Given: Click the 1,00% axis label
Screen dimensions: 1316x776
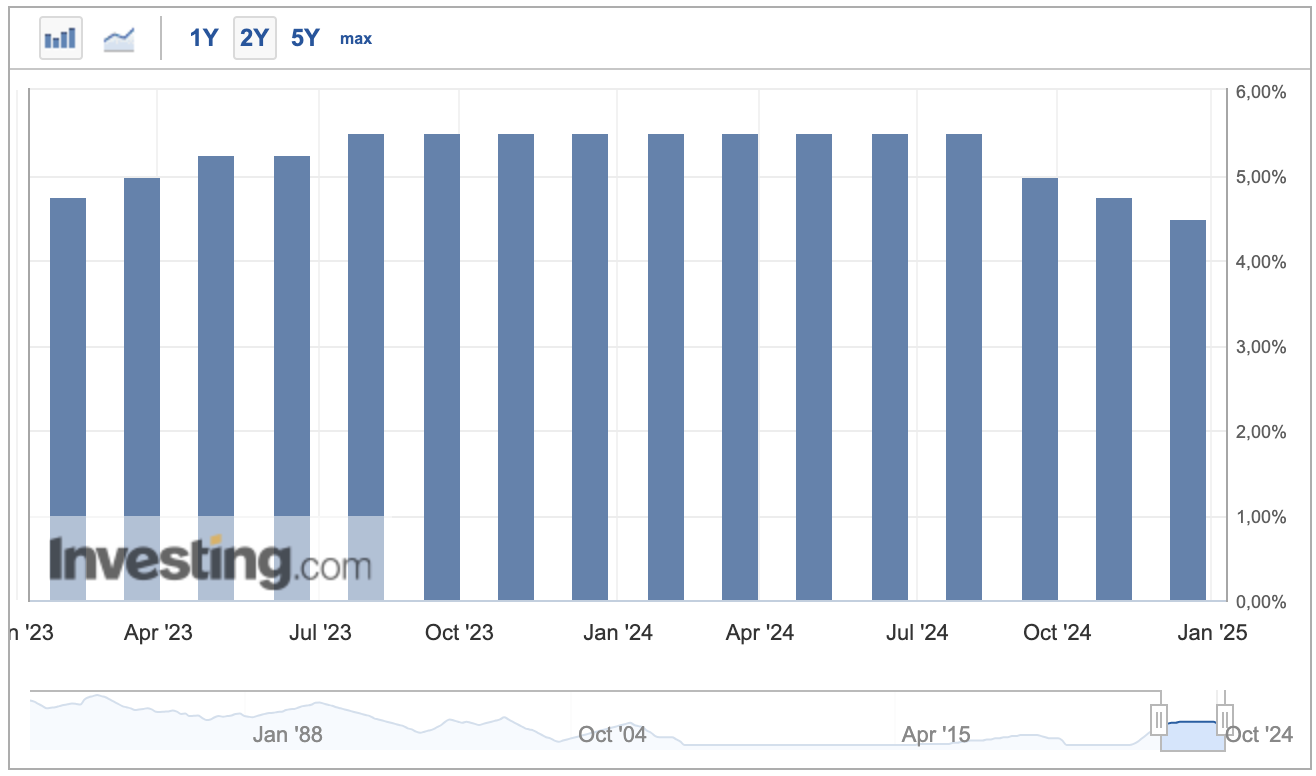Looking at the screenshot, I should pyautogui.click(x=1261, y=517).
